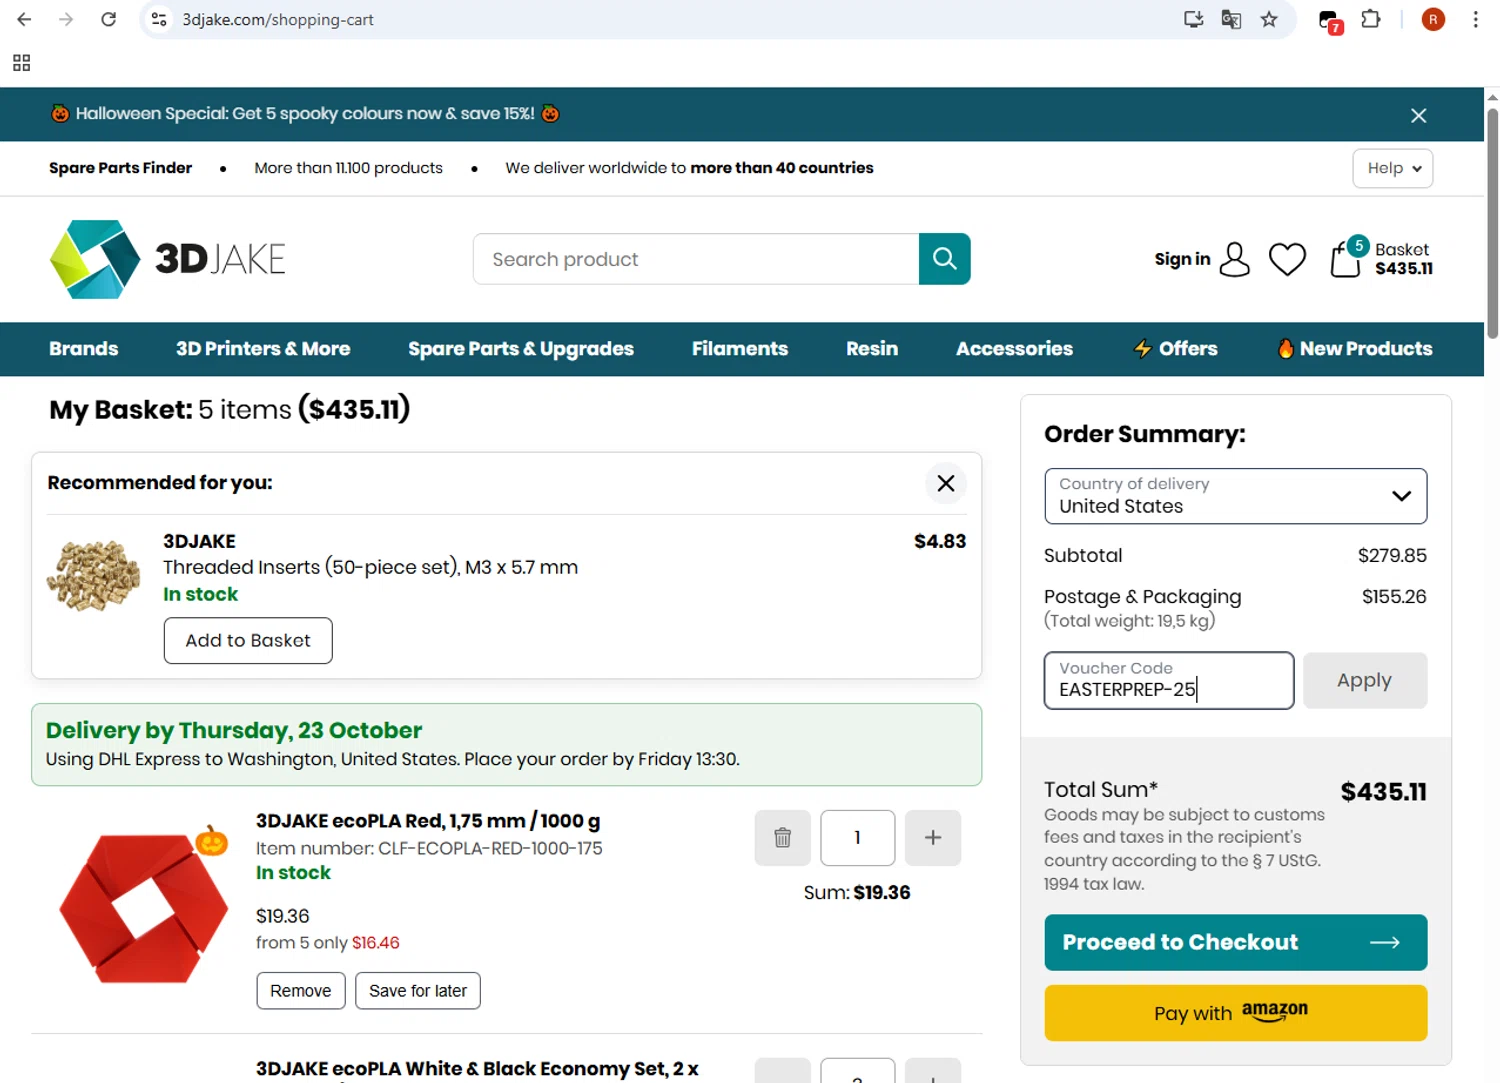This screenshot has height=1083, width=1500.
Task: Click Total Sum amount $435.11
Action: point(1383,792)
